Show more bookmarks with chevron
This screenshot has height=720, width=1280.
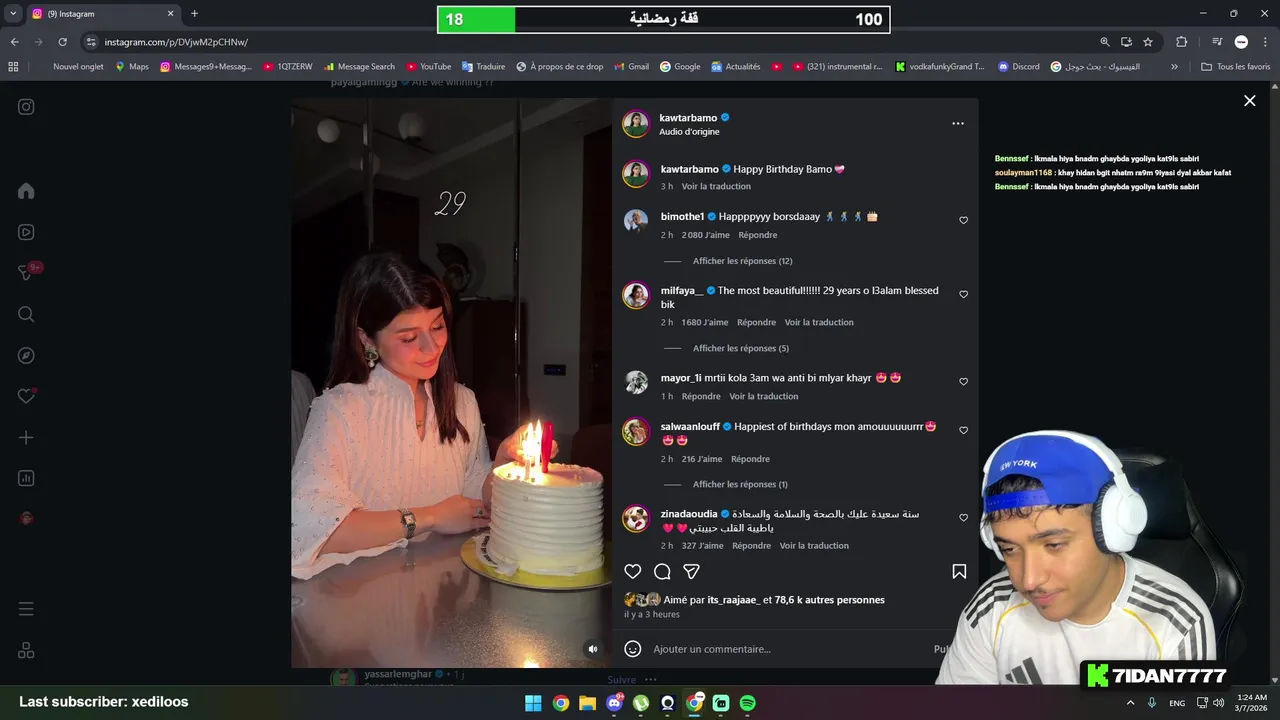[1174, 67]
